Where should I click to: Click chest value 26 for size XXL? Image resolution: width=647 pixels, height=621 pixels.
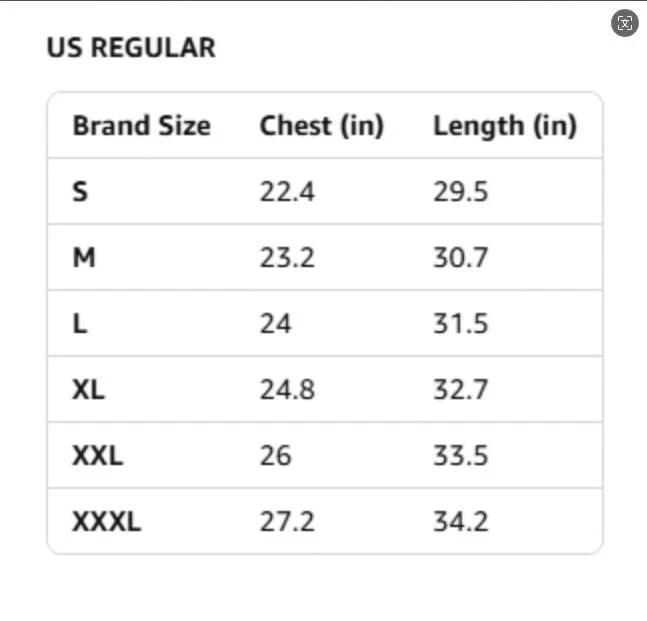(x=276, y=456)
